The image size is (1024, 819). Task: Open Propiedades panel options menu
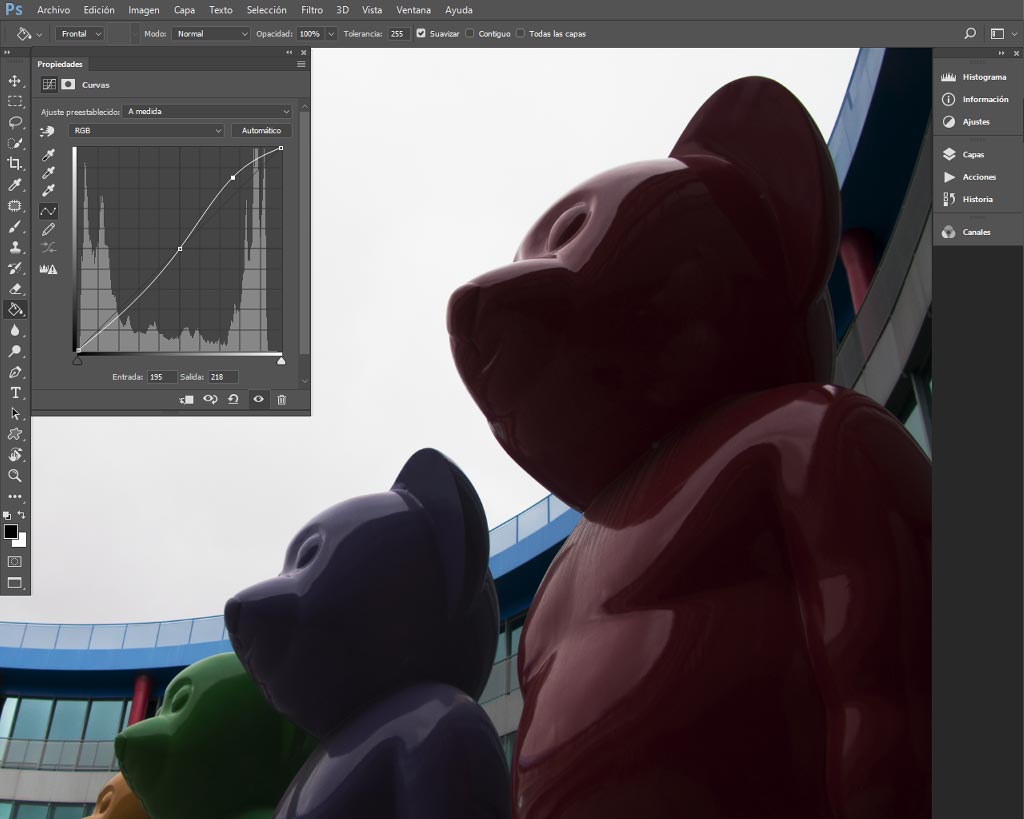point(301,64)
